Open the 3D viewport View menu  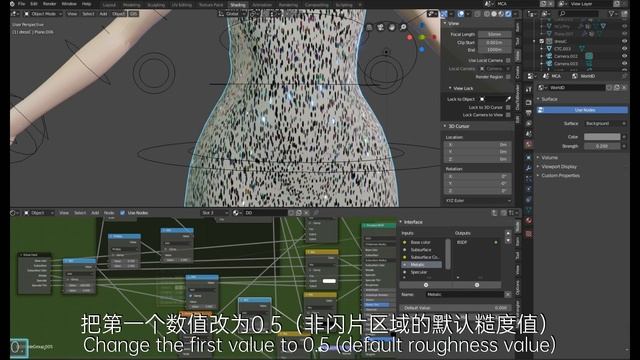72,14
